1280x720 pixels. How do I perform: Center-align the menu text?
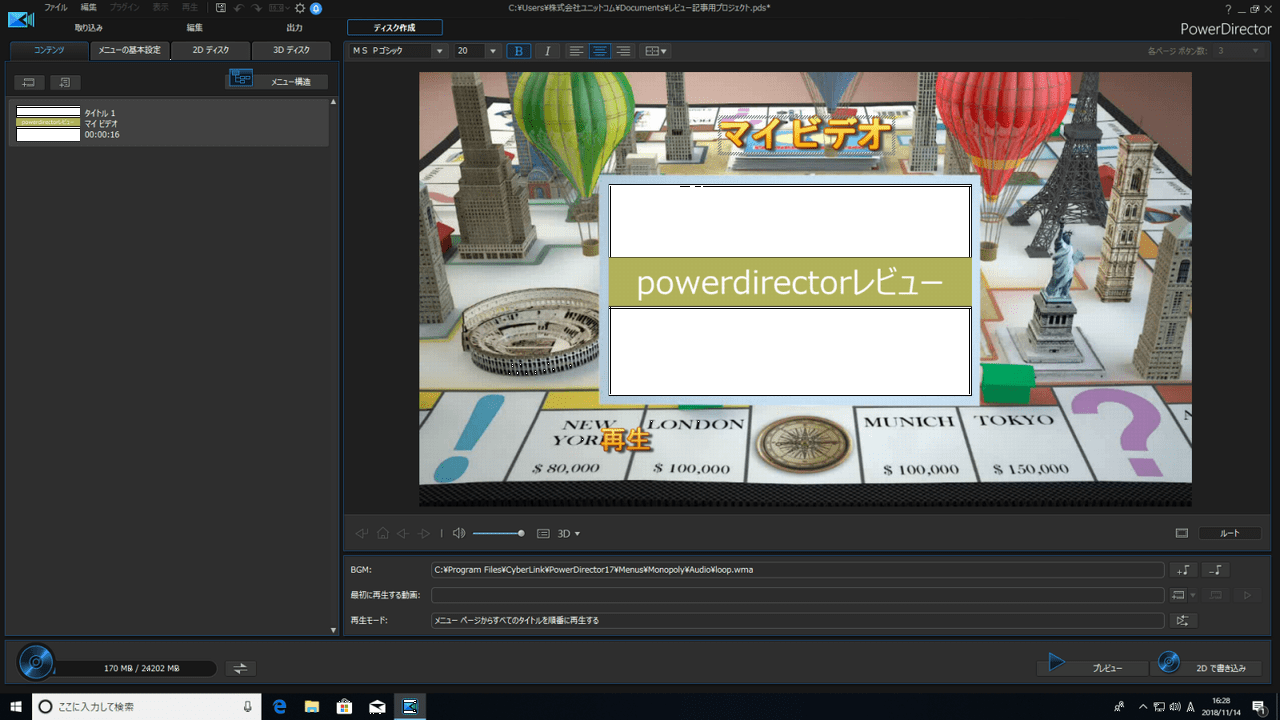(x=599, y=51)
